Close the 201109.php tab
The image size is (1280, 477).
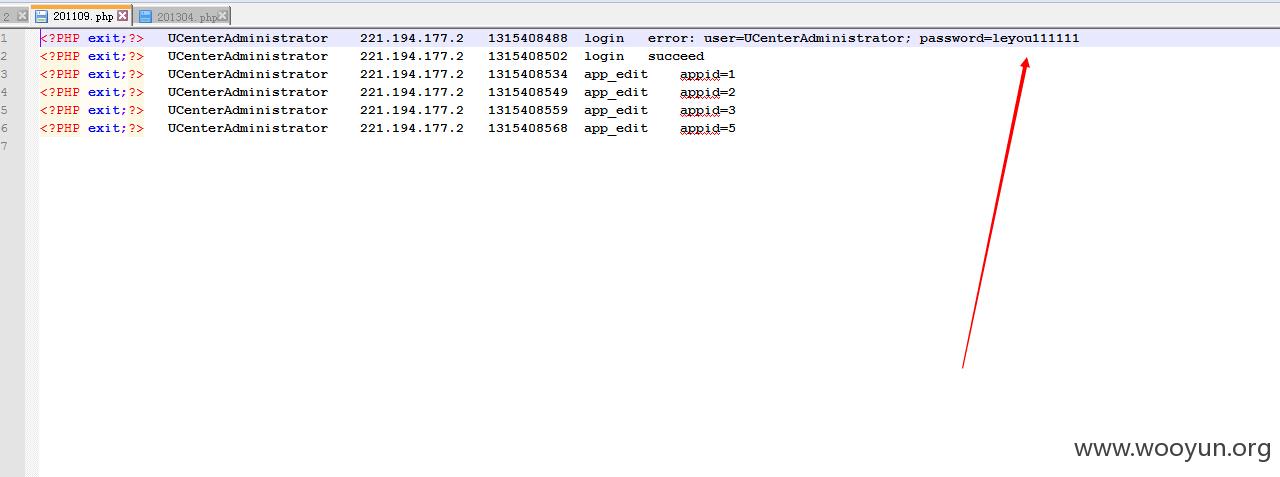pyautogui.click(x=122, y=16)
